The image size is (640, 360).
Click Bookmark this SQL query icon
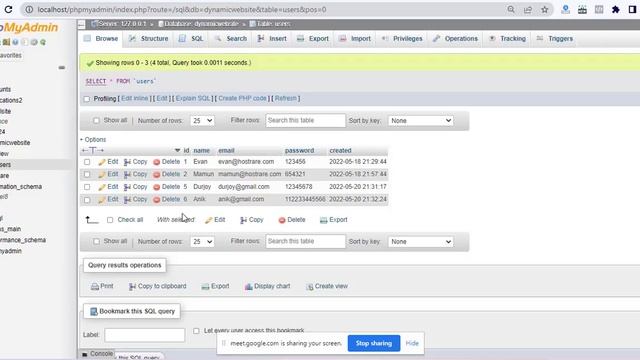click(93, 311)
